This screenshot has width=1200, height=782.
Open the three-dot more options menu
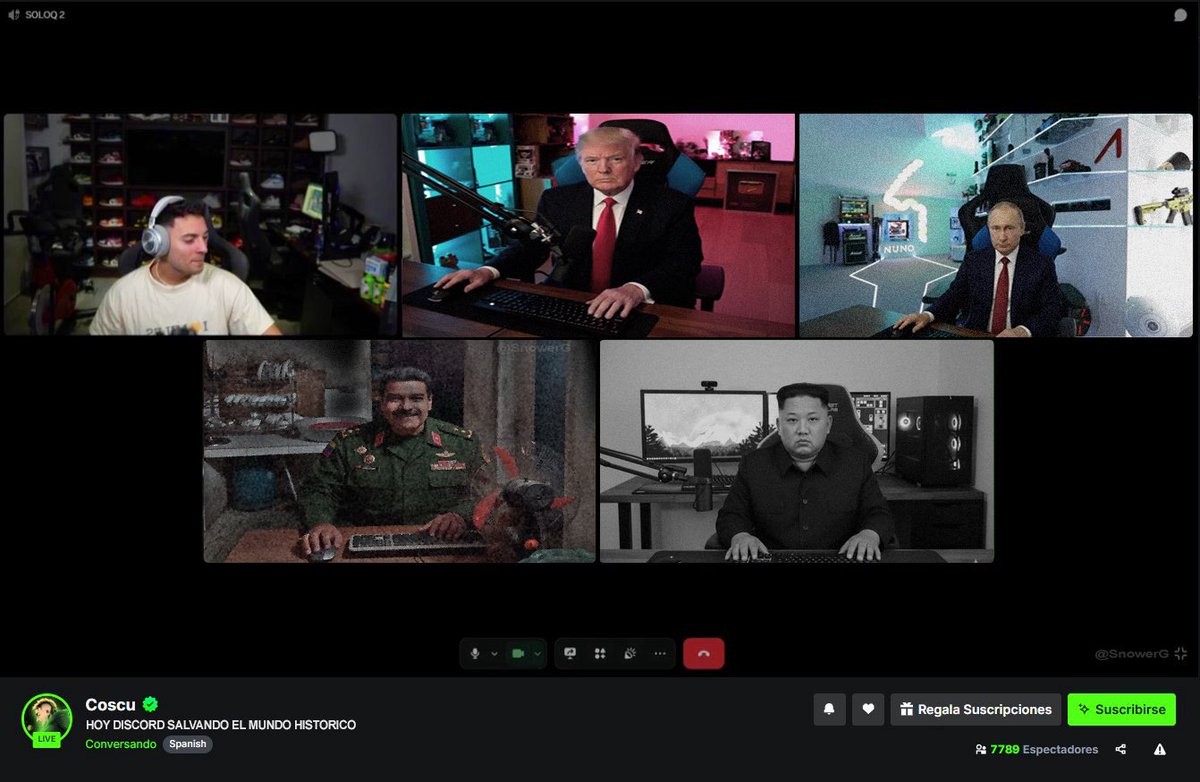click(x=659, y=654)
